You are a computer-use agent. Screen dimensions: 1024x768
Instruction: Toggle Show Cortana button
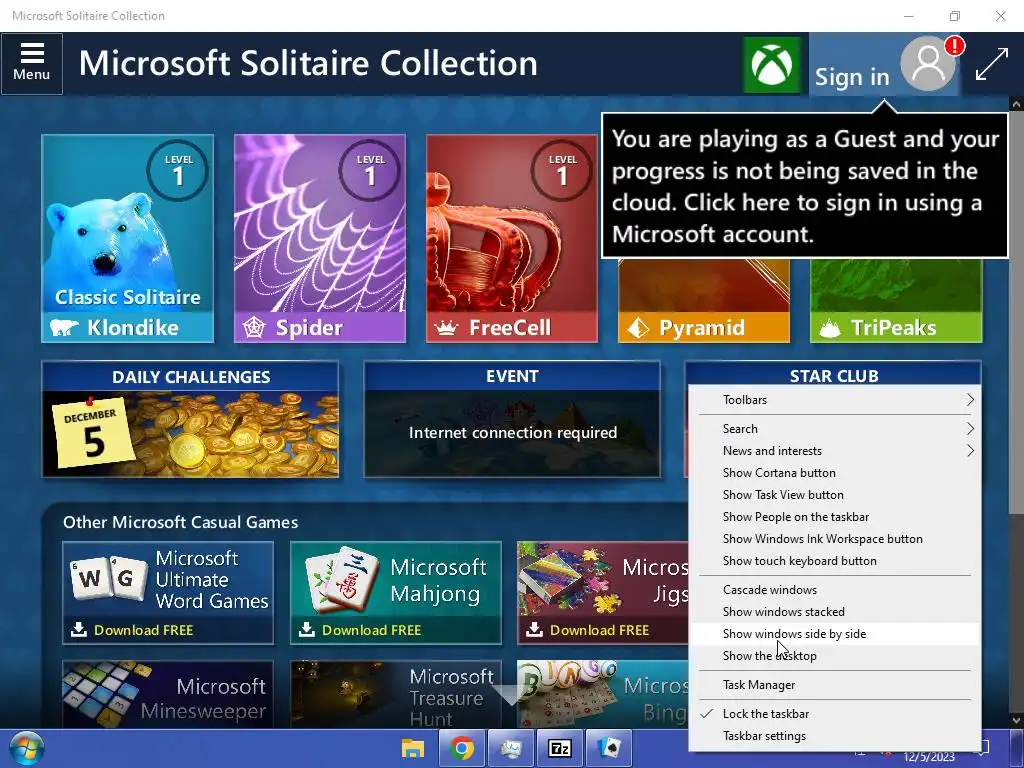pos(835,473)
